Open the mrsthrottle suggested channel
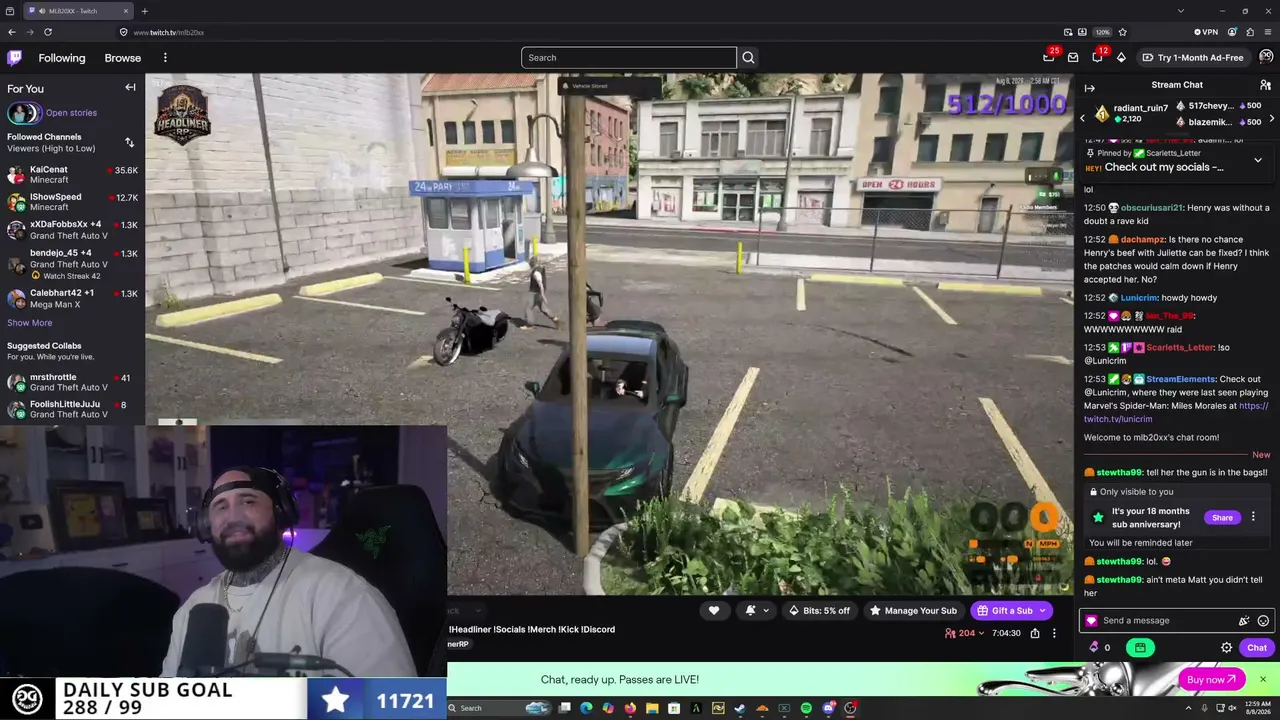Screen dimensions: 1280x720 [72, 382]
